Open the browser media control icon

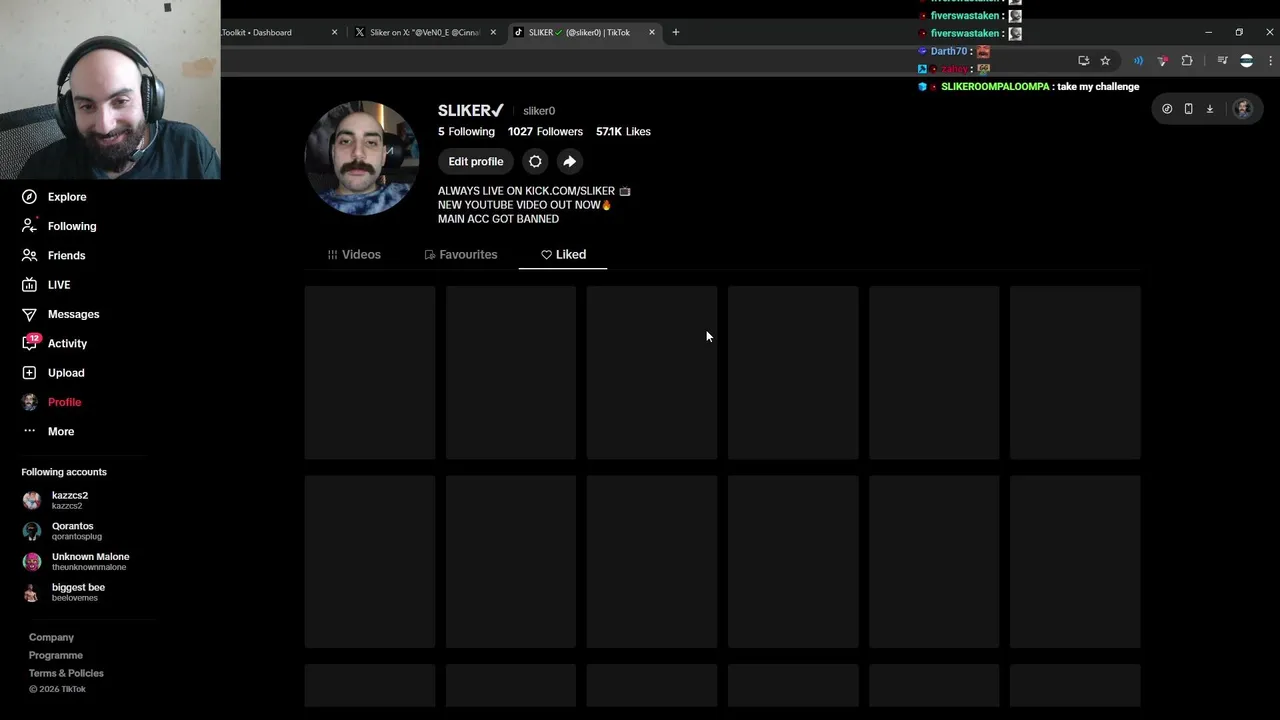tap(1222, 61)
